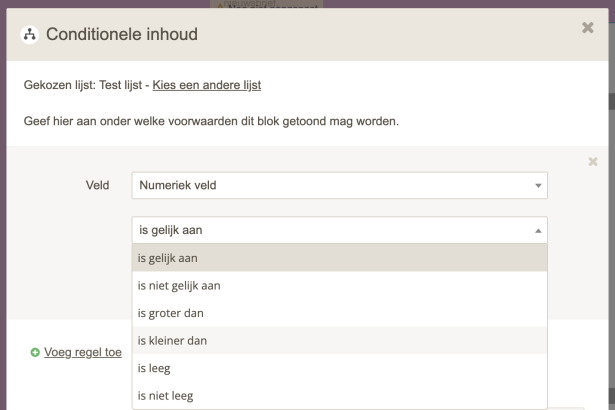Click the 'Kies een andere lijst' link
Image resolution: width=615 pixels, height=410 pixels.
(x=207, y=85)
